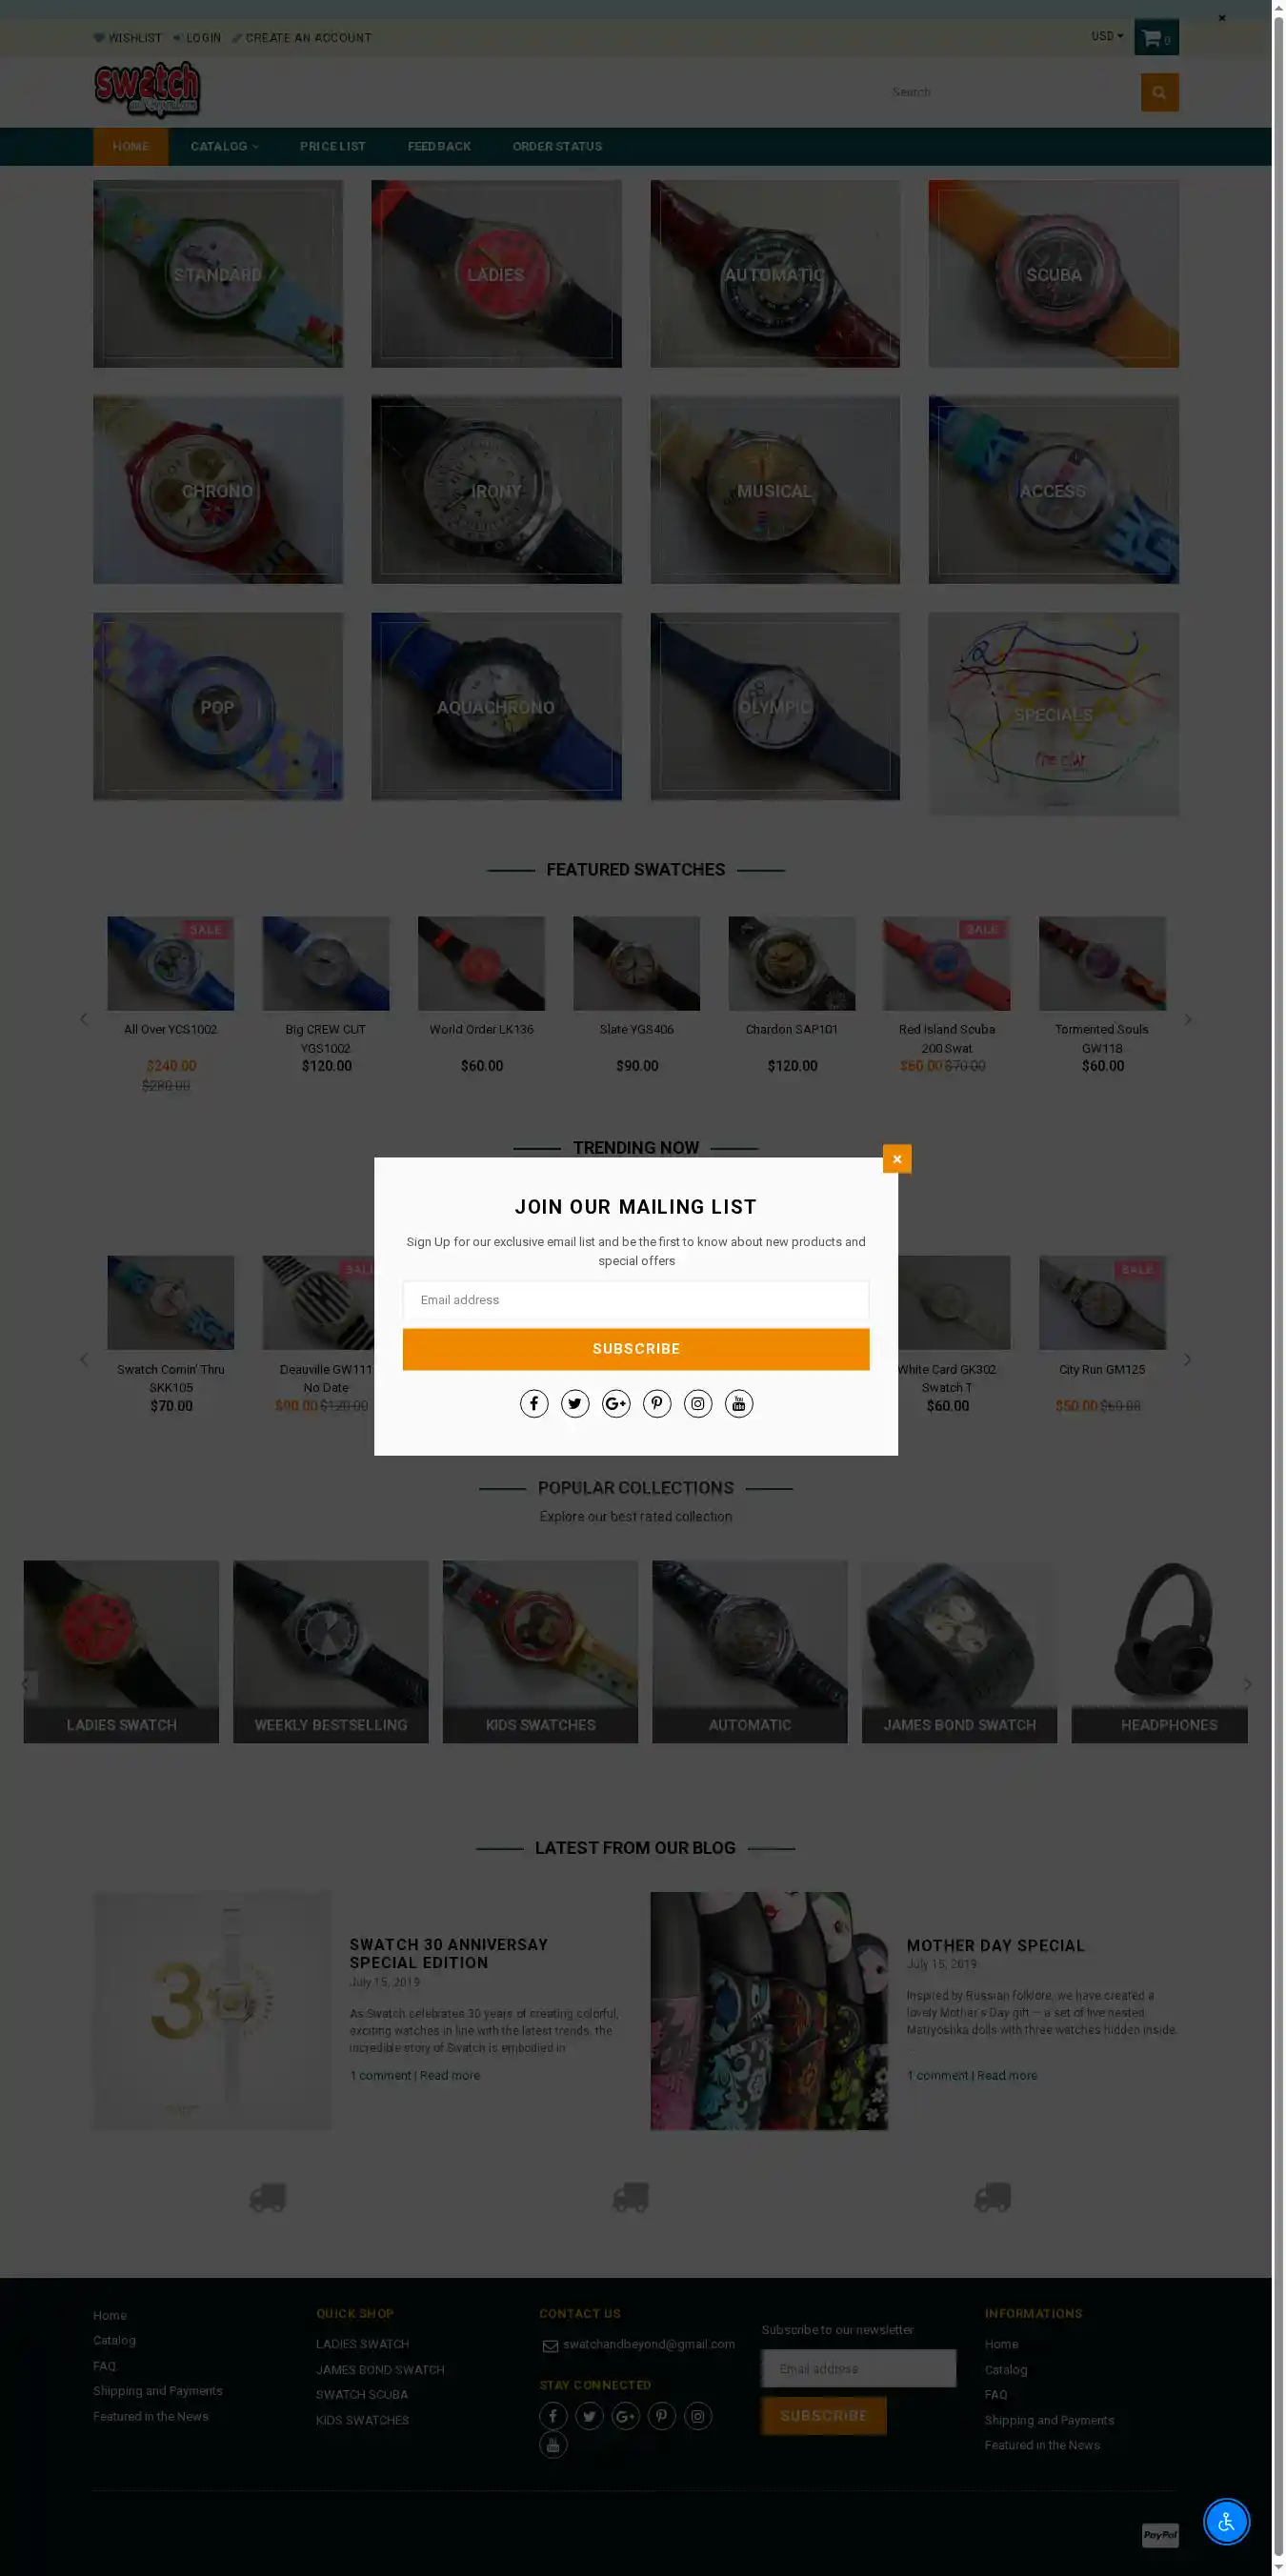
Task: Click the Twitter icon in mailing list popup
Action: [575, 1404]
